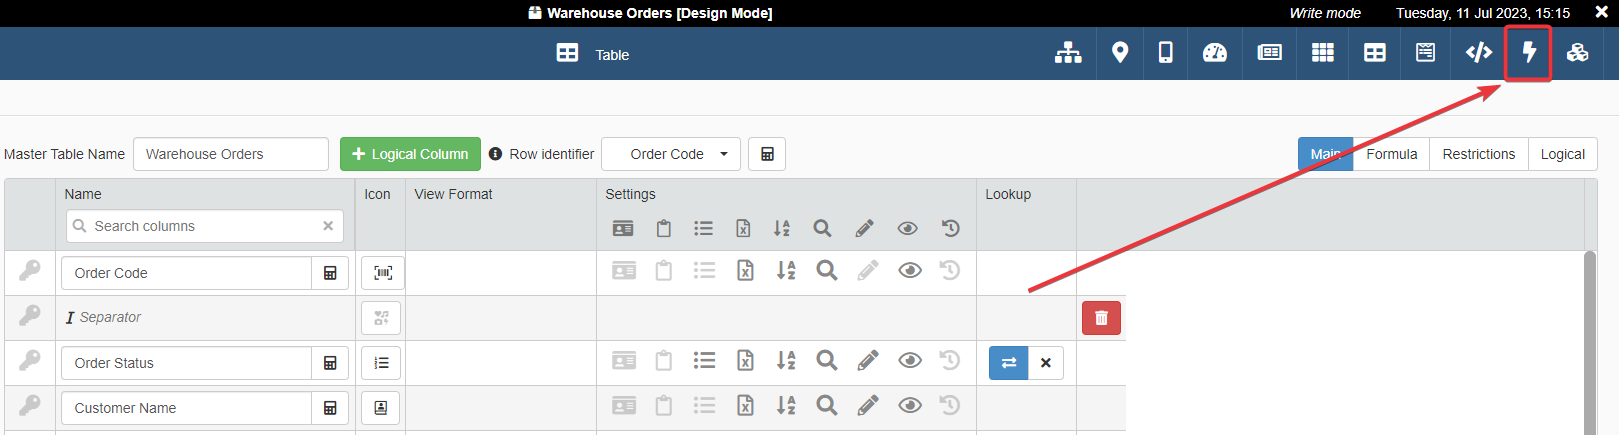Screen dimensions: 1619x435
Task: Switch to the Formula tab
Action: 1391,154
